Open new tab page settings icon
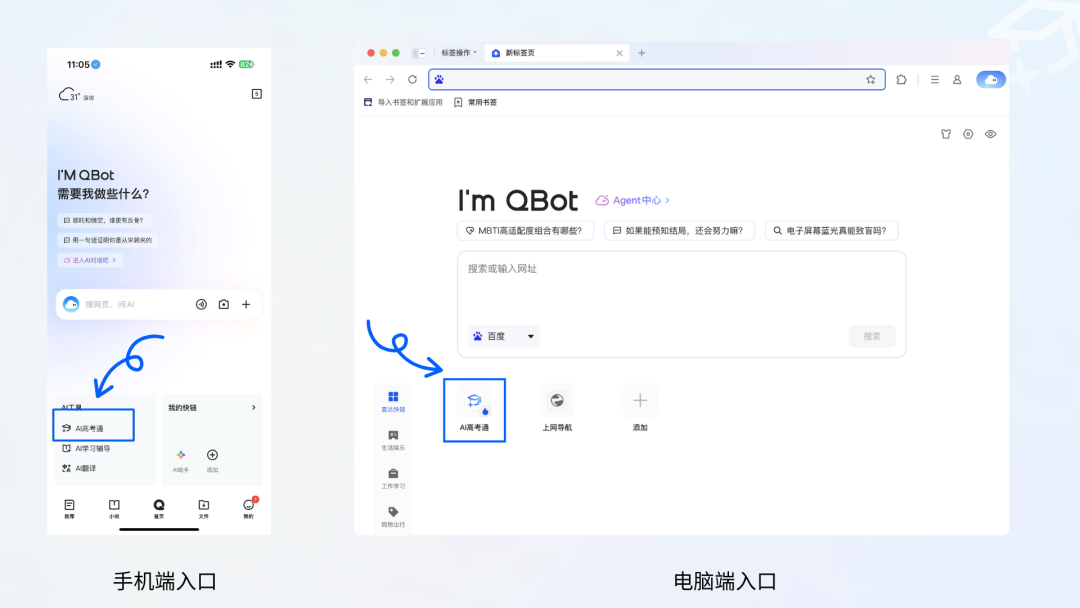The width and height of the screenshot is (1080, 608). coord(968,134)
